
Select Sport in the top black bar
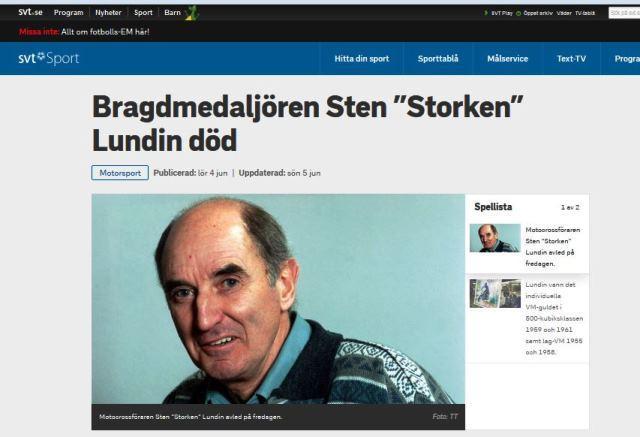143,13
